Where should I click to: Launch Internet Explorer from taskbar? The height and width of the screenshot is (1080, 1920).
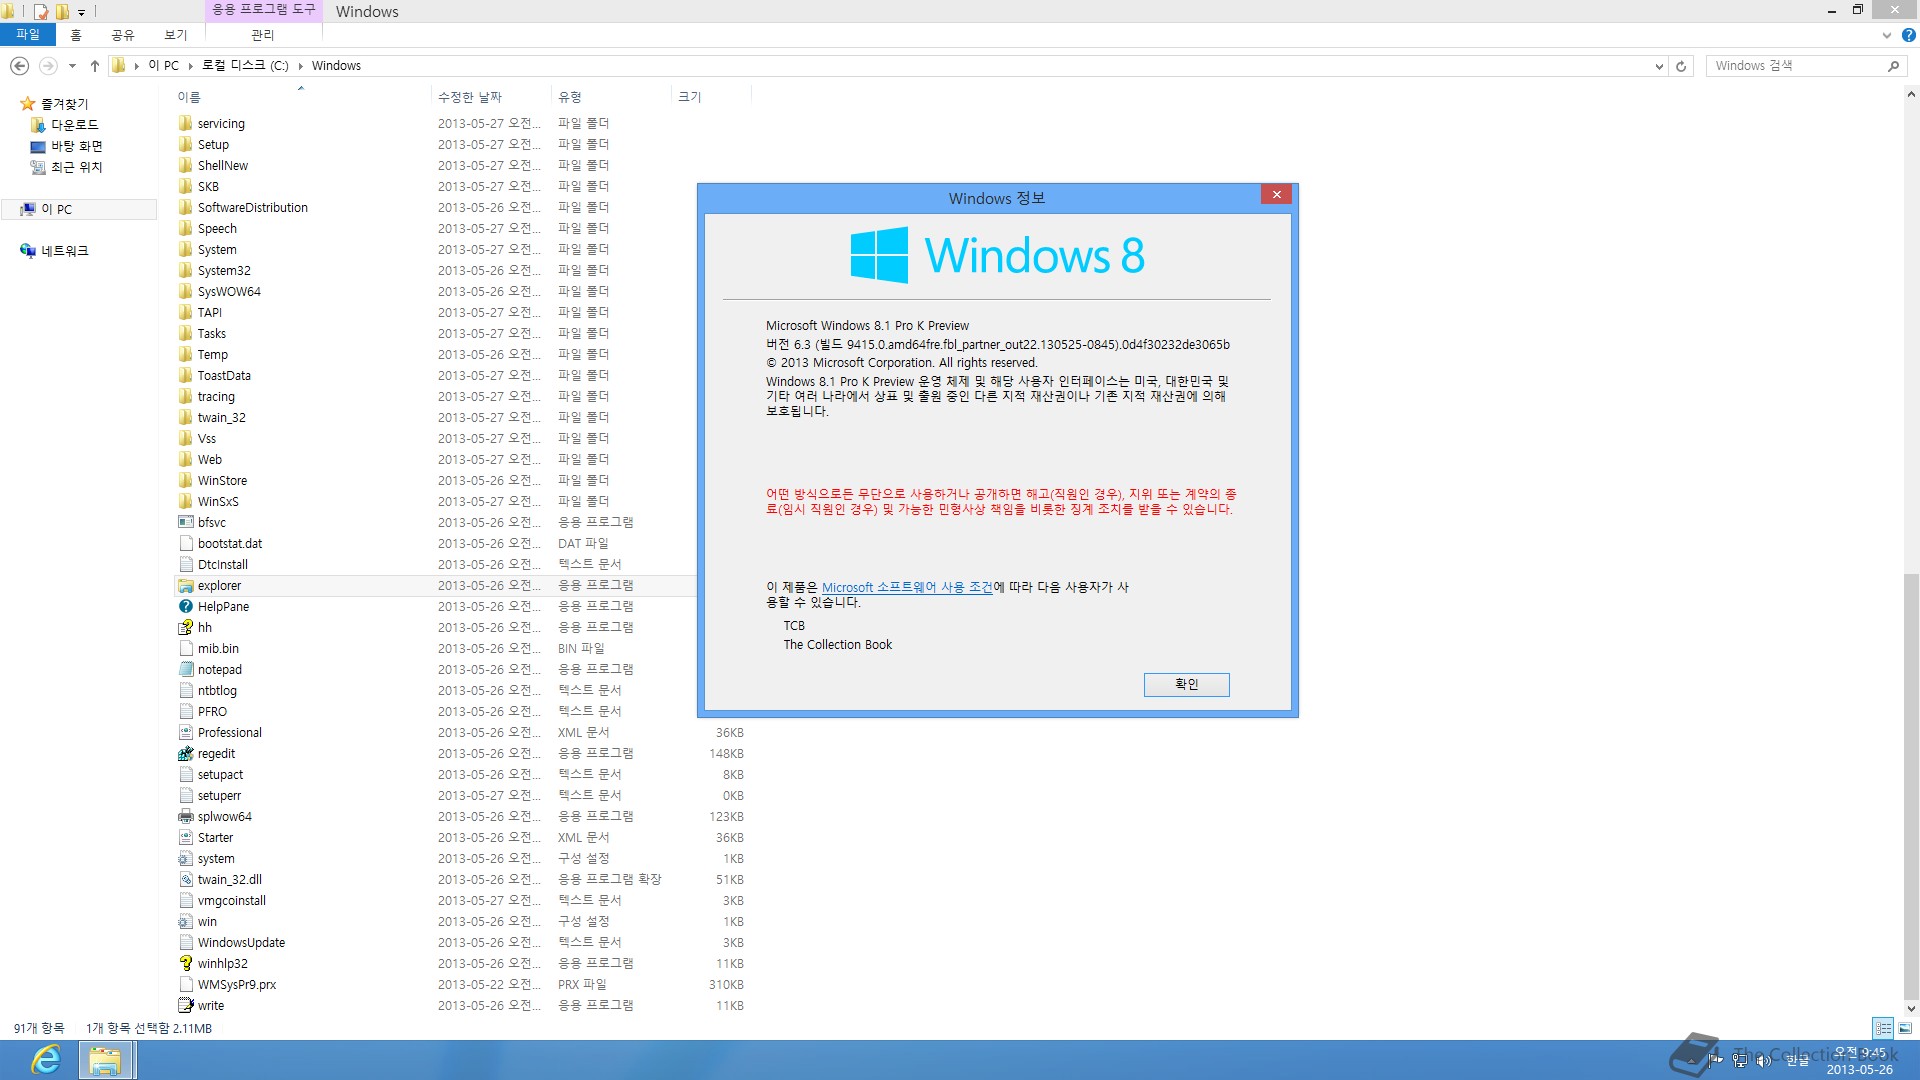point(45,1060)
